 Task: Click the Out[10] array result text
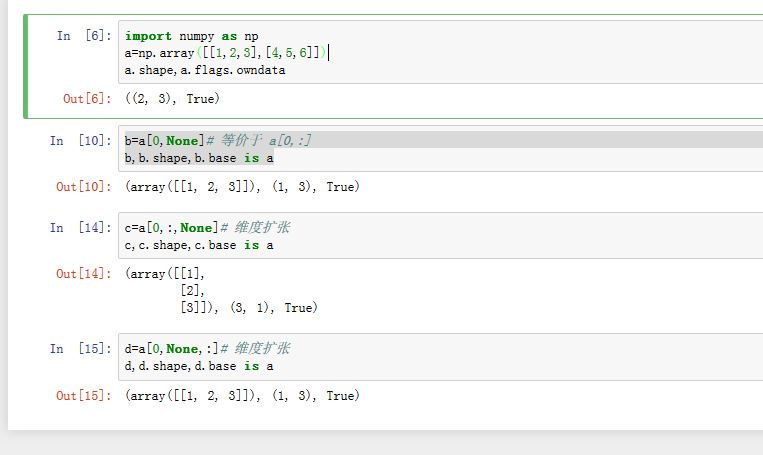[241, 187]
